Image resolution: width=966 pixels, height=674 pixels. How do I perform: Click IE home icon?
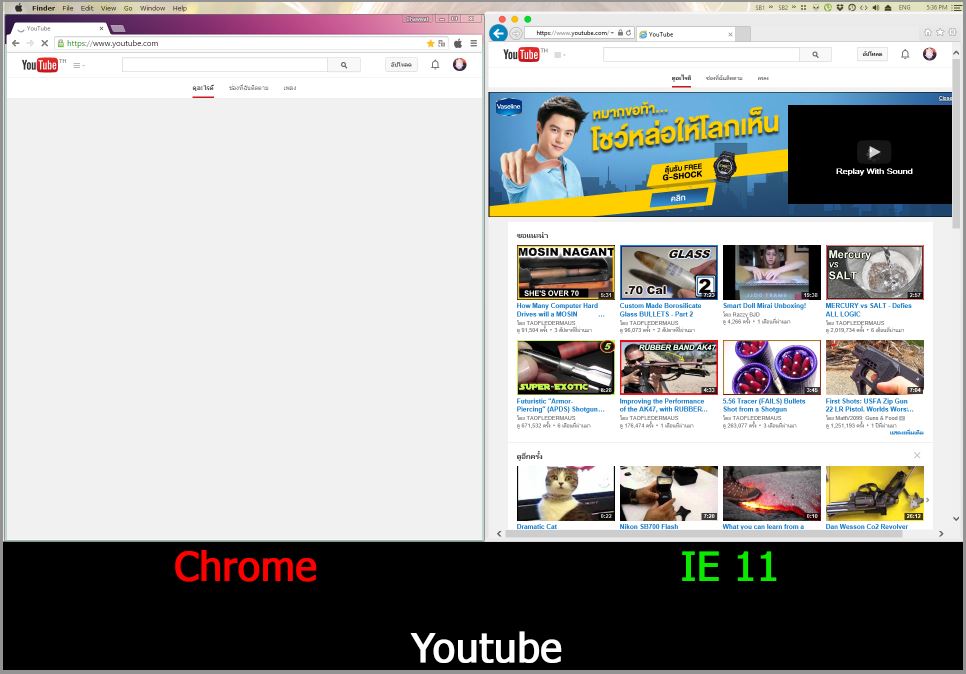click(x=928, y=32)
